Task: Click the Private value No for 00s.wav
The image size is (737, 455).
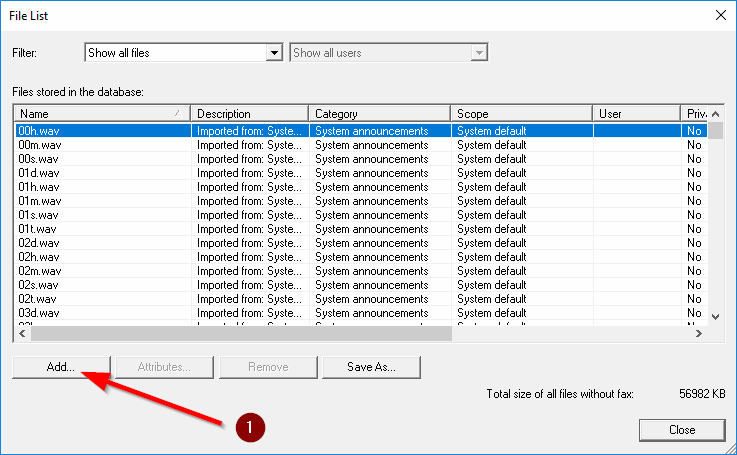Action: pos(694,159)
